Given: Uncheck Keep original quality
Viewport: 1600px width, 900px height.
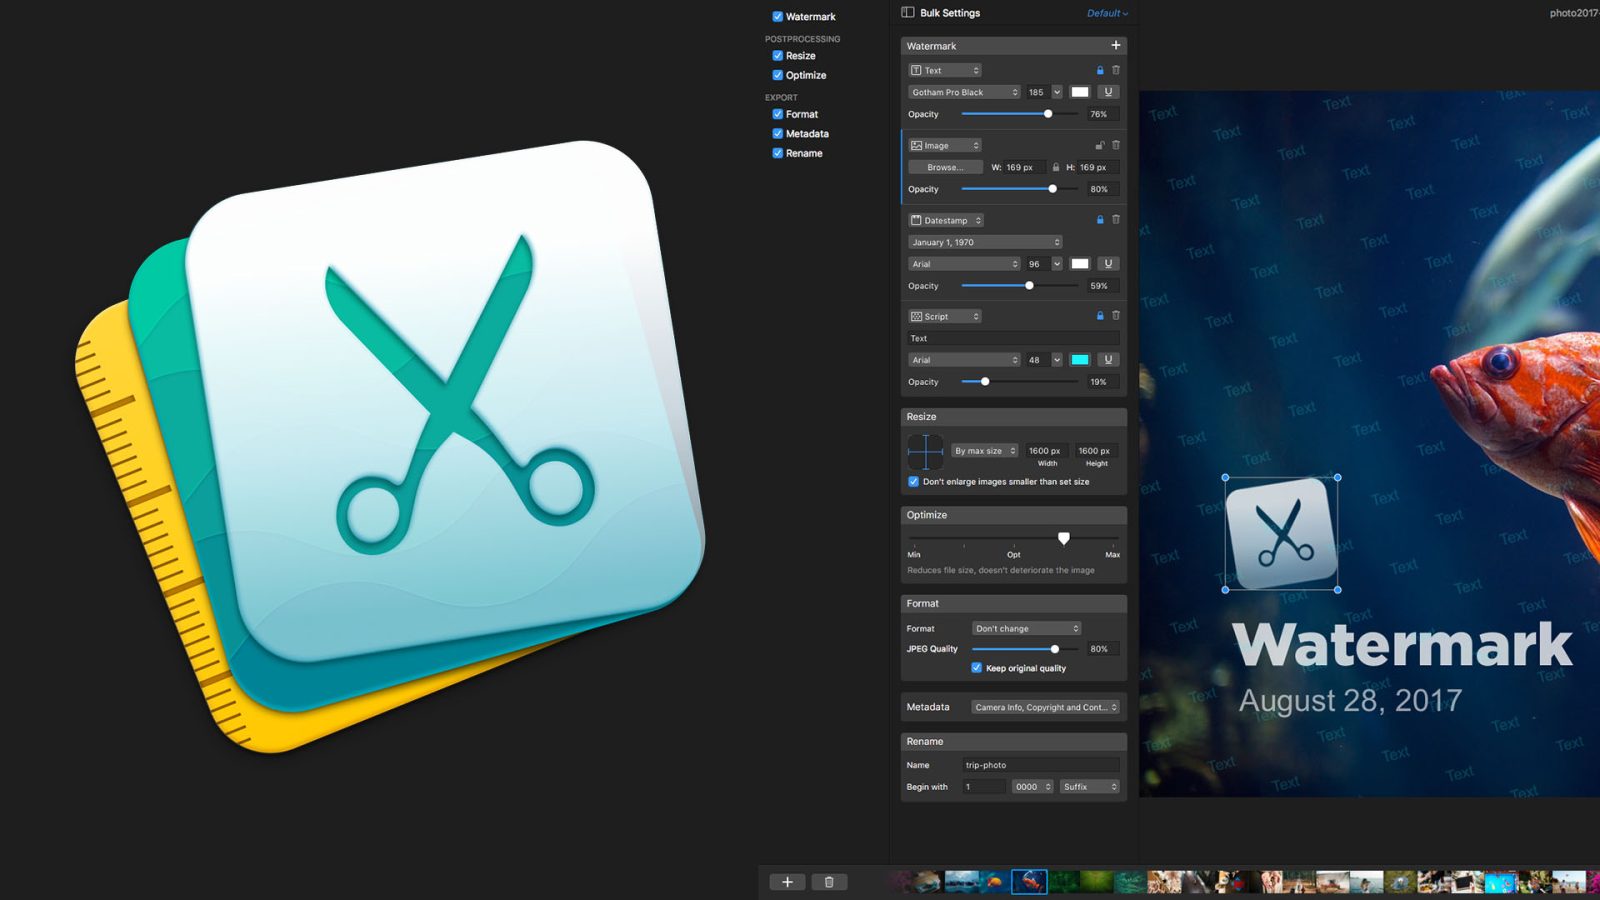Looking at the screenshot, I should coord(977,668).
